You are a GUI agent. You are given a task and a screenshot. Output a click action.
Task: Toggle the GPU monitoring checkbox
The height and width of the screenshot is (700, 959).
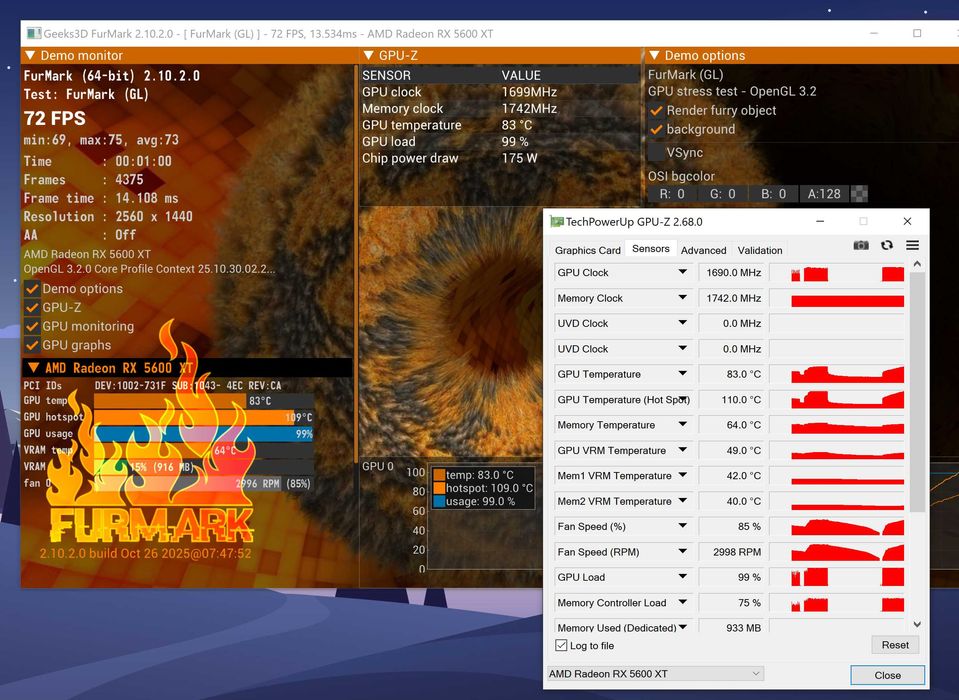[32, 326]
